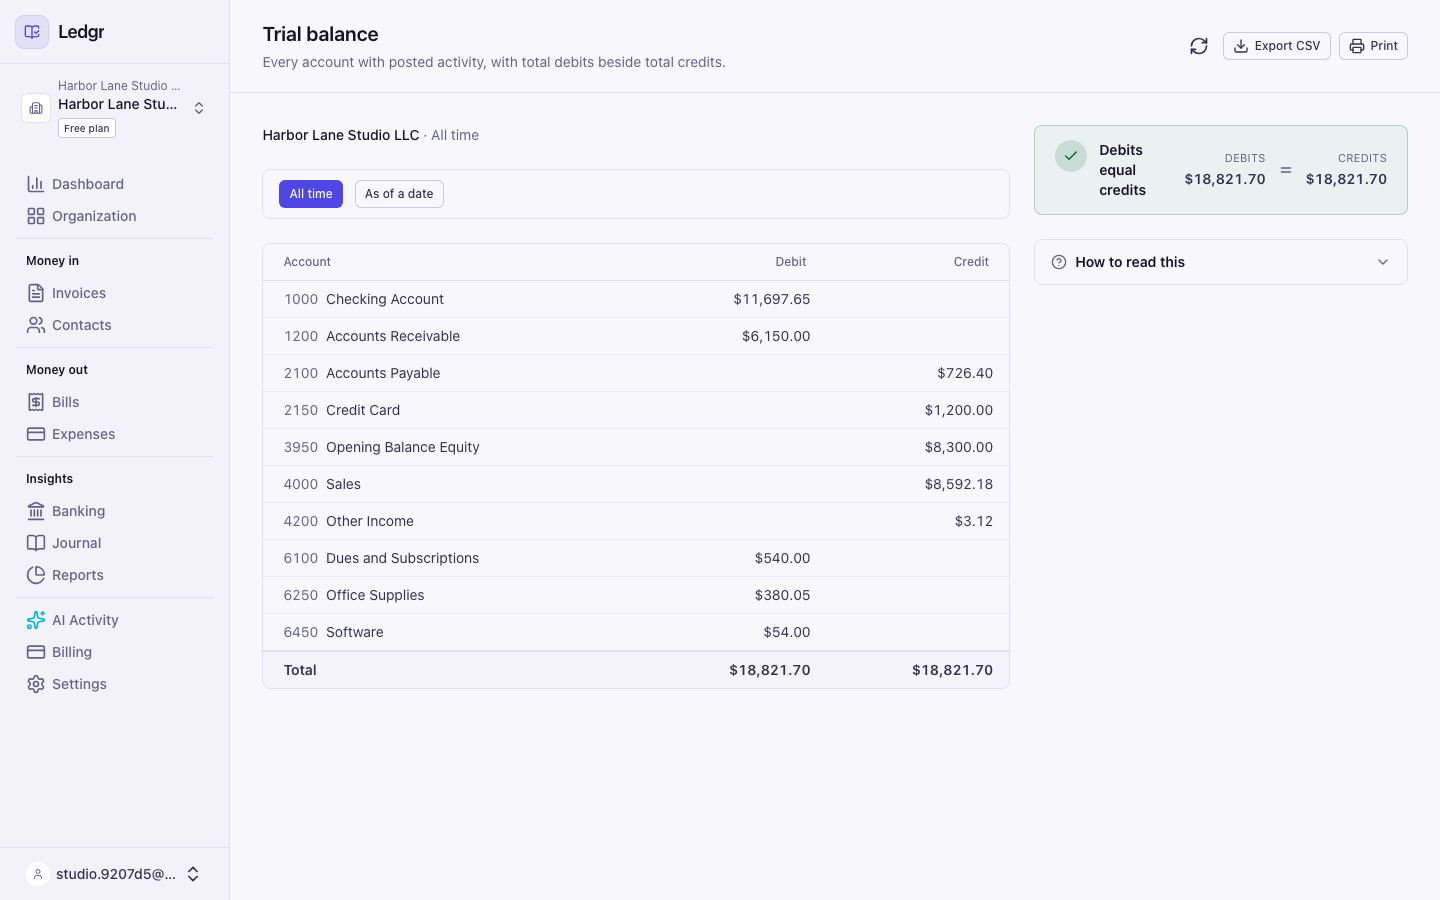Click the Ledgr logo icon
The image size is (1440, 900).
(32, 32)
